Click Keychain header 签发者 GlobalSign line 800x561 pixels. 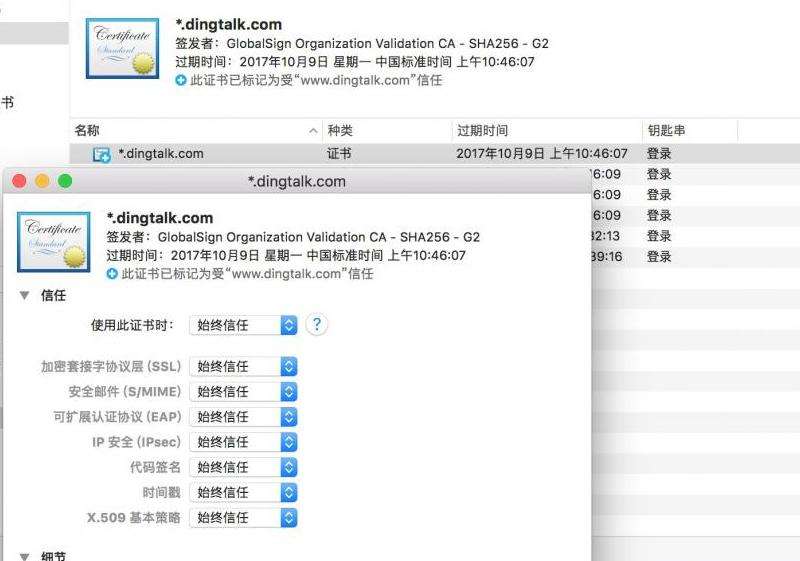pyautogui.click(x=362, y=44)
